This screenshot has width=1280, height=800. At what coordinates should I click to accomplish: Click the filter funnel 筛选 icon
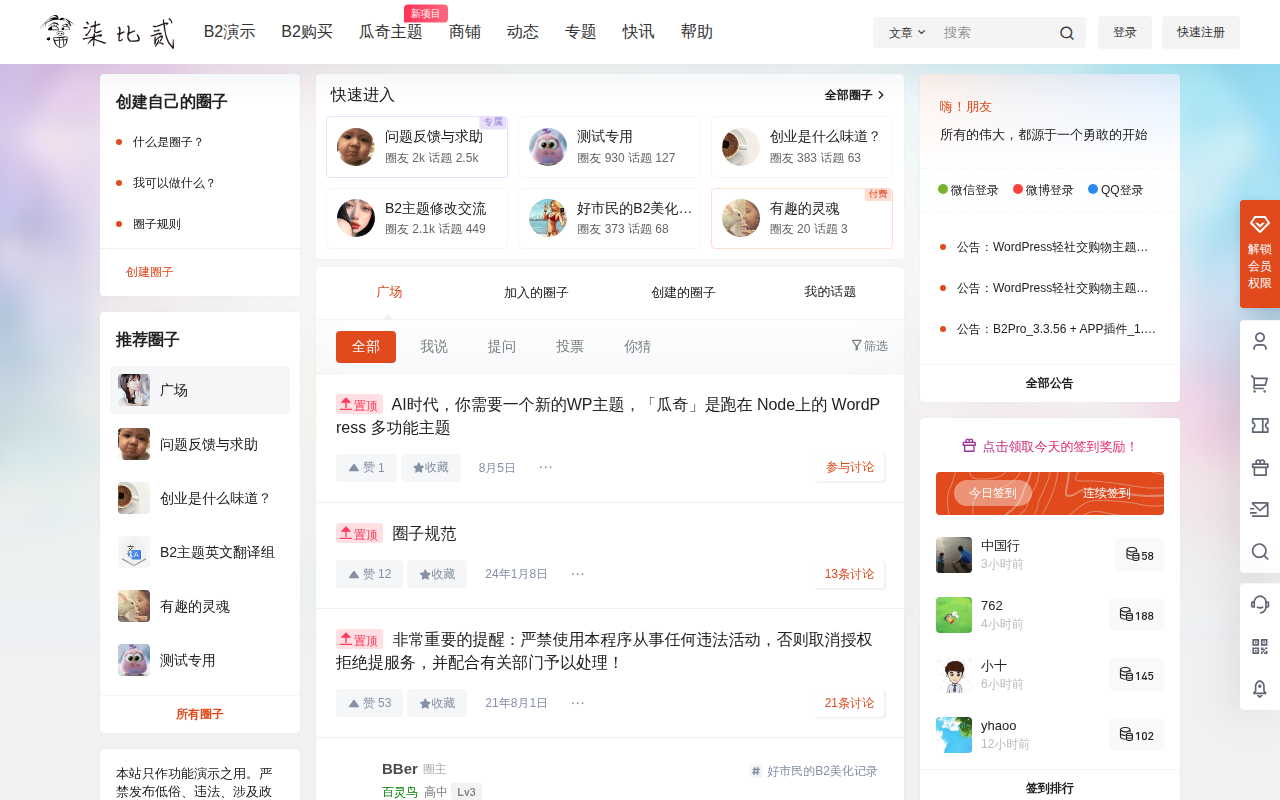869,346
